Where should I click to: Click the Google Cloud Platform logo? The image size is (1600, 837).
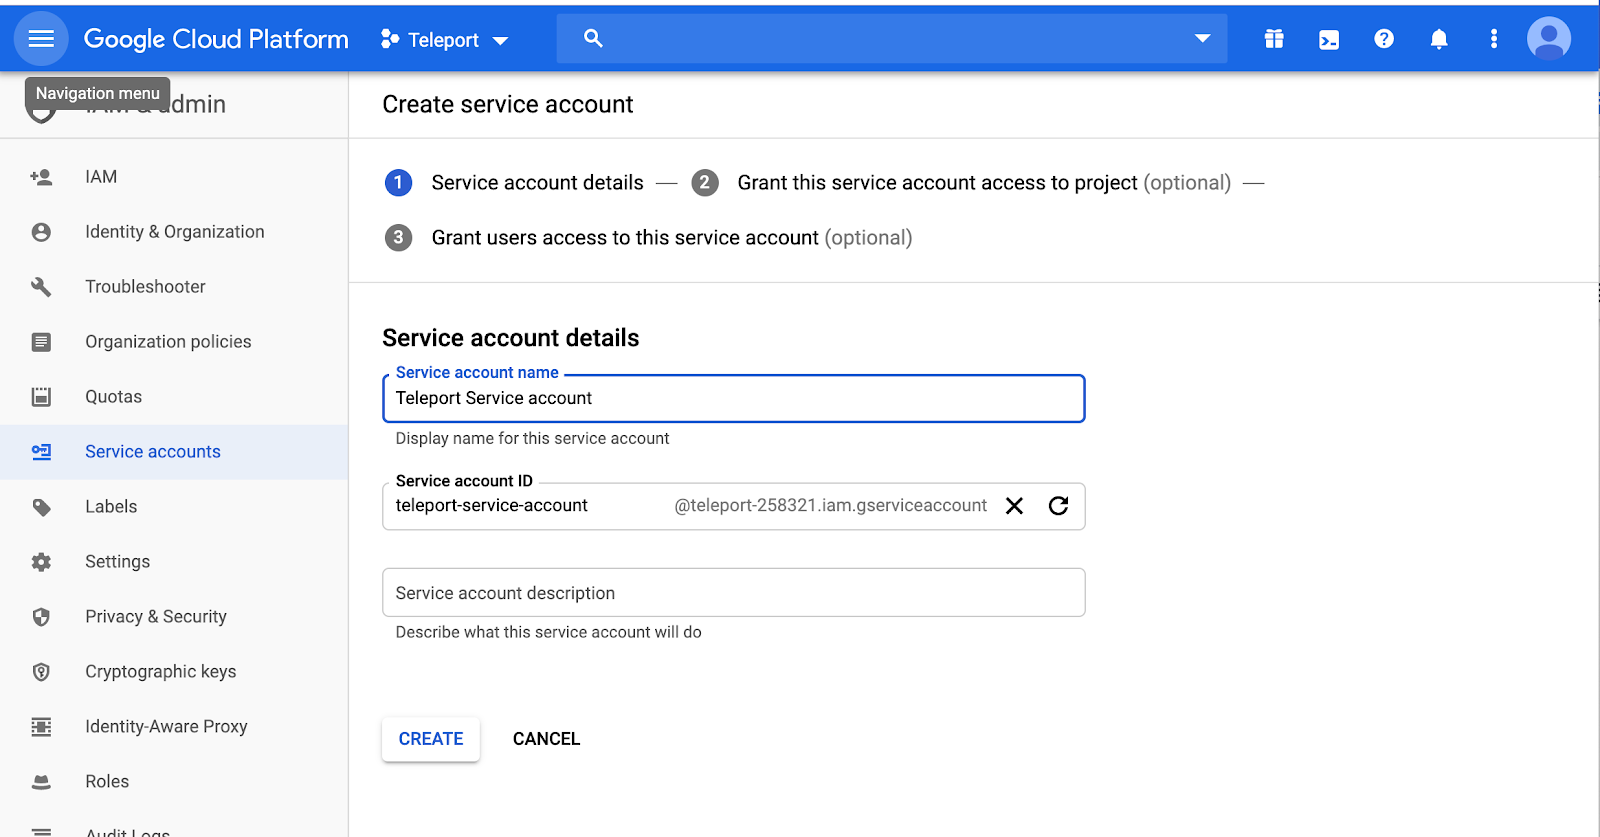[x=216, y=39]
